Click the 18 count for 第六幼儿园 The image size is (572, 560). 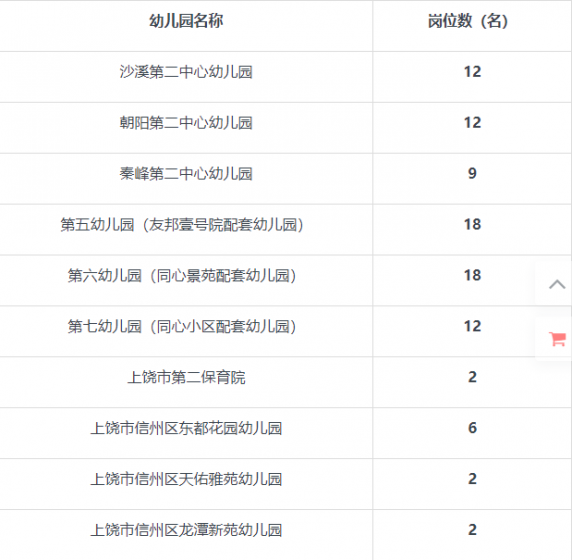[x=472, y=275]
